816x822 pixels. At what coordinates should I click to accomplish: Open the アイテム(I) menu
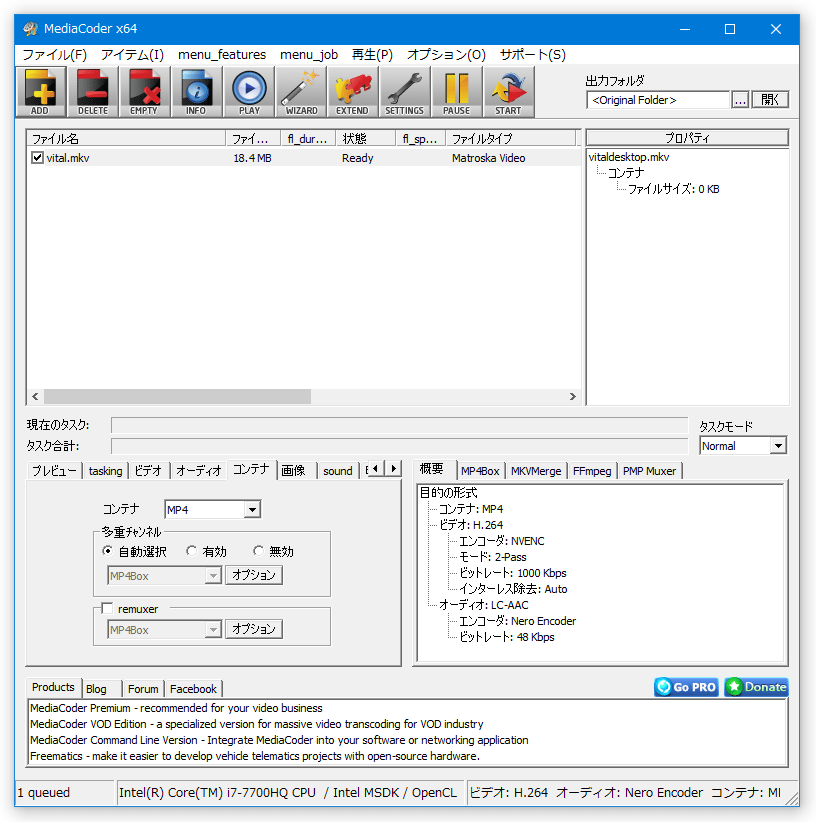[132, 55]
